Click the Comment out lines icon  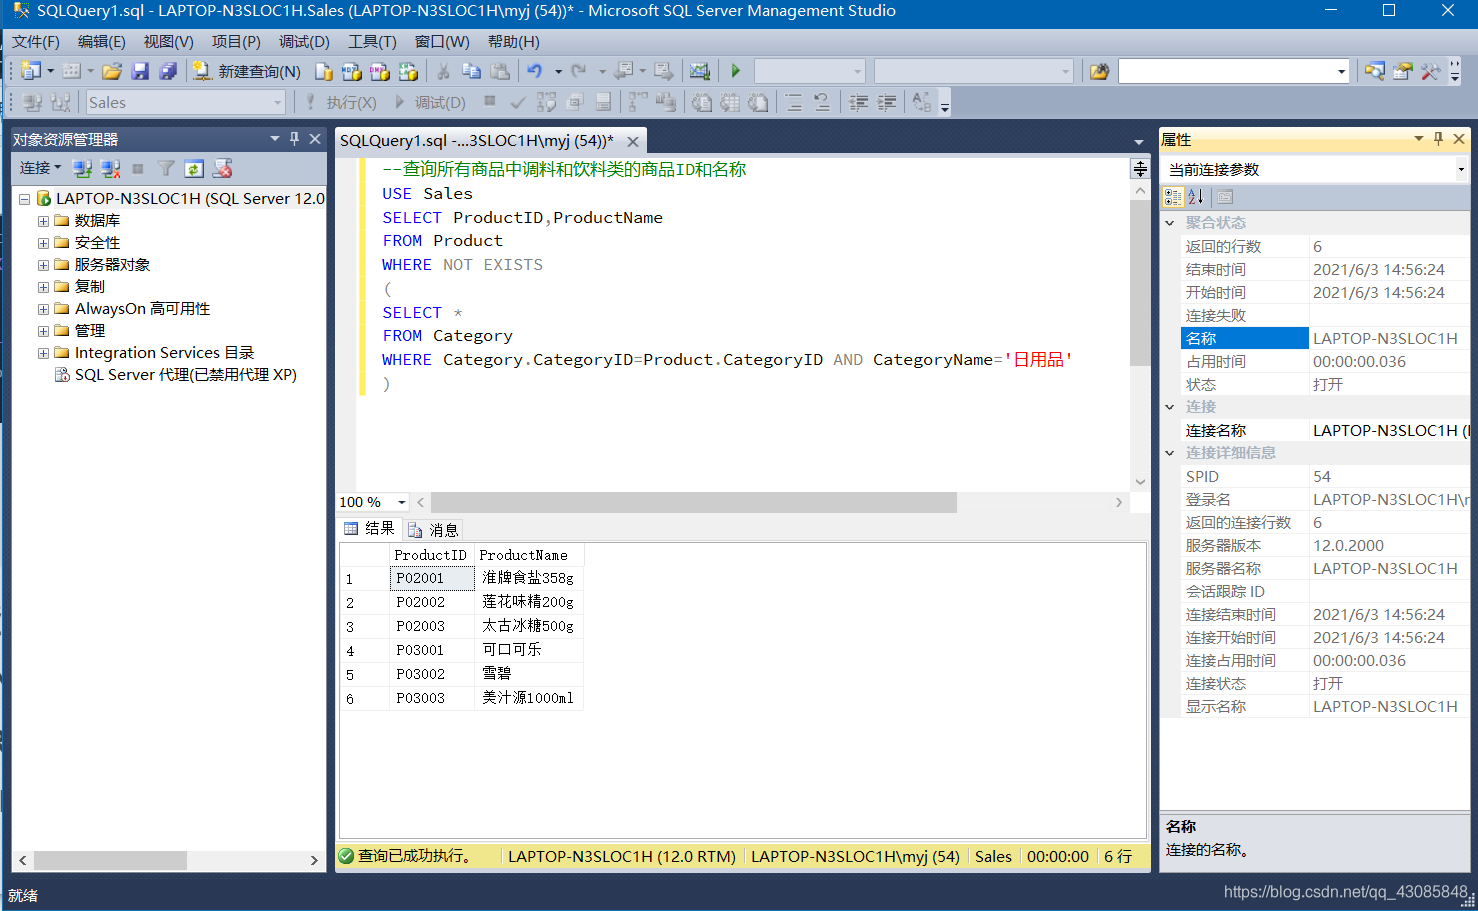(794, 102)
